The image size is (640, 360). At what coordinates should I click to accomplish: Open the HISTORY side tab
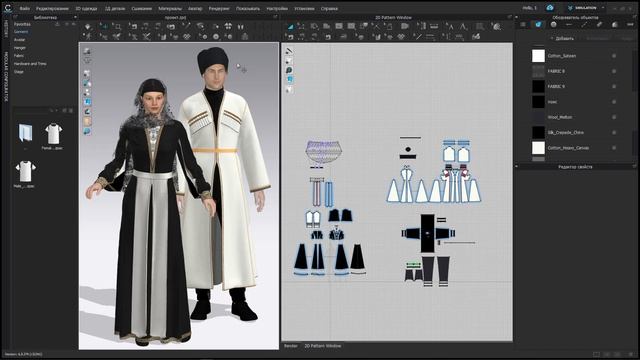click(6, 29)
